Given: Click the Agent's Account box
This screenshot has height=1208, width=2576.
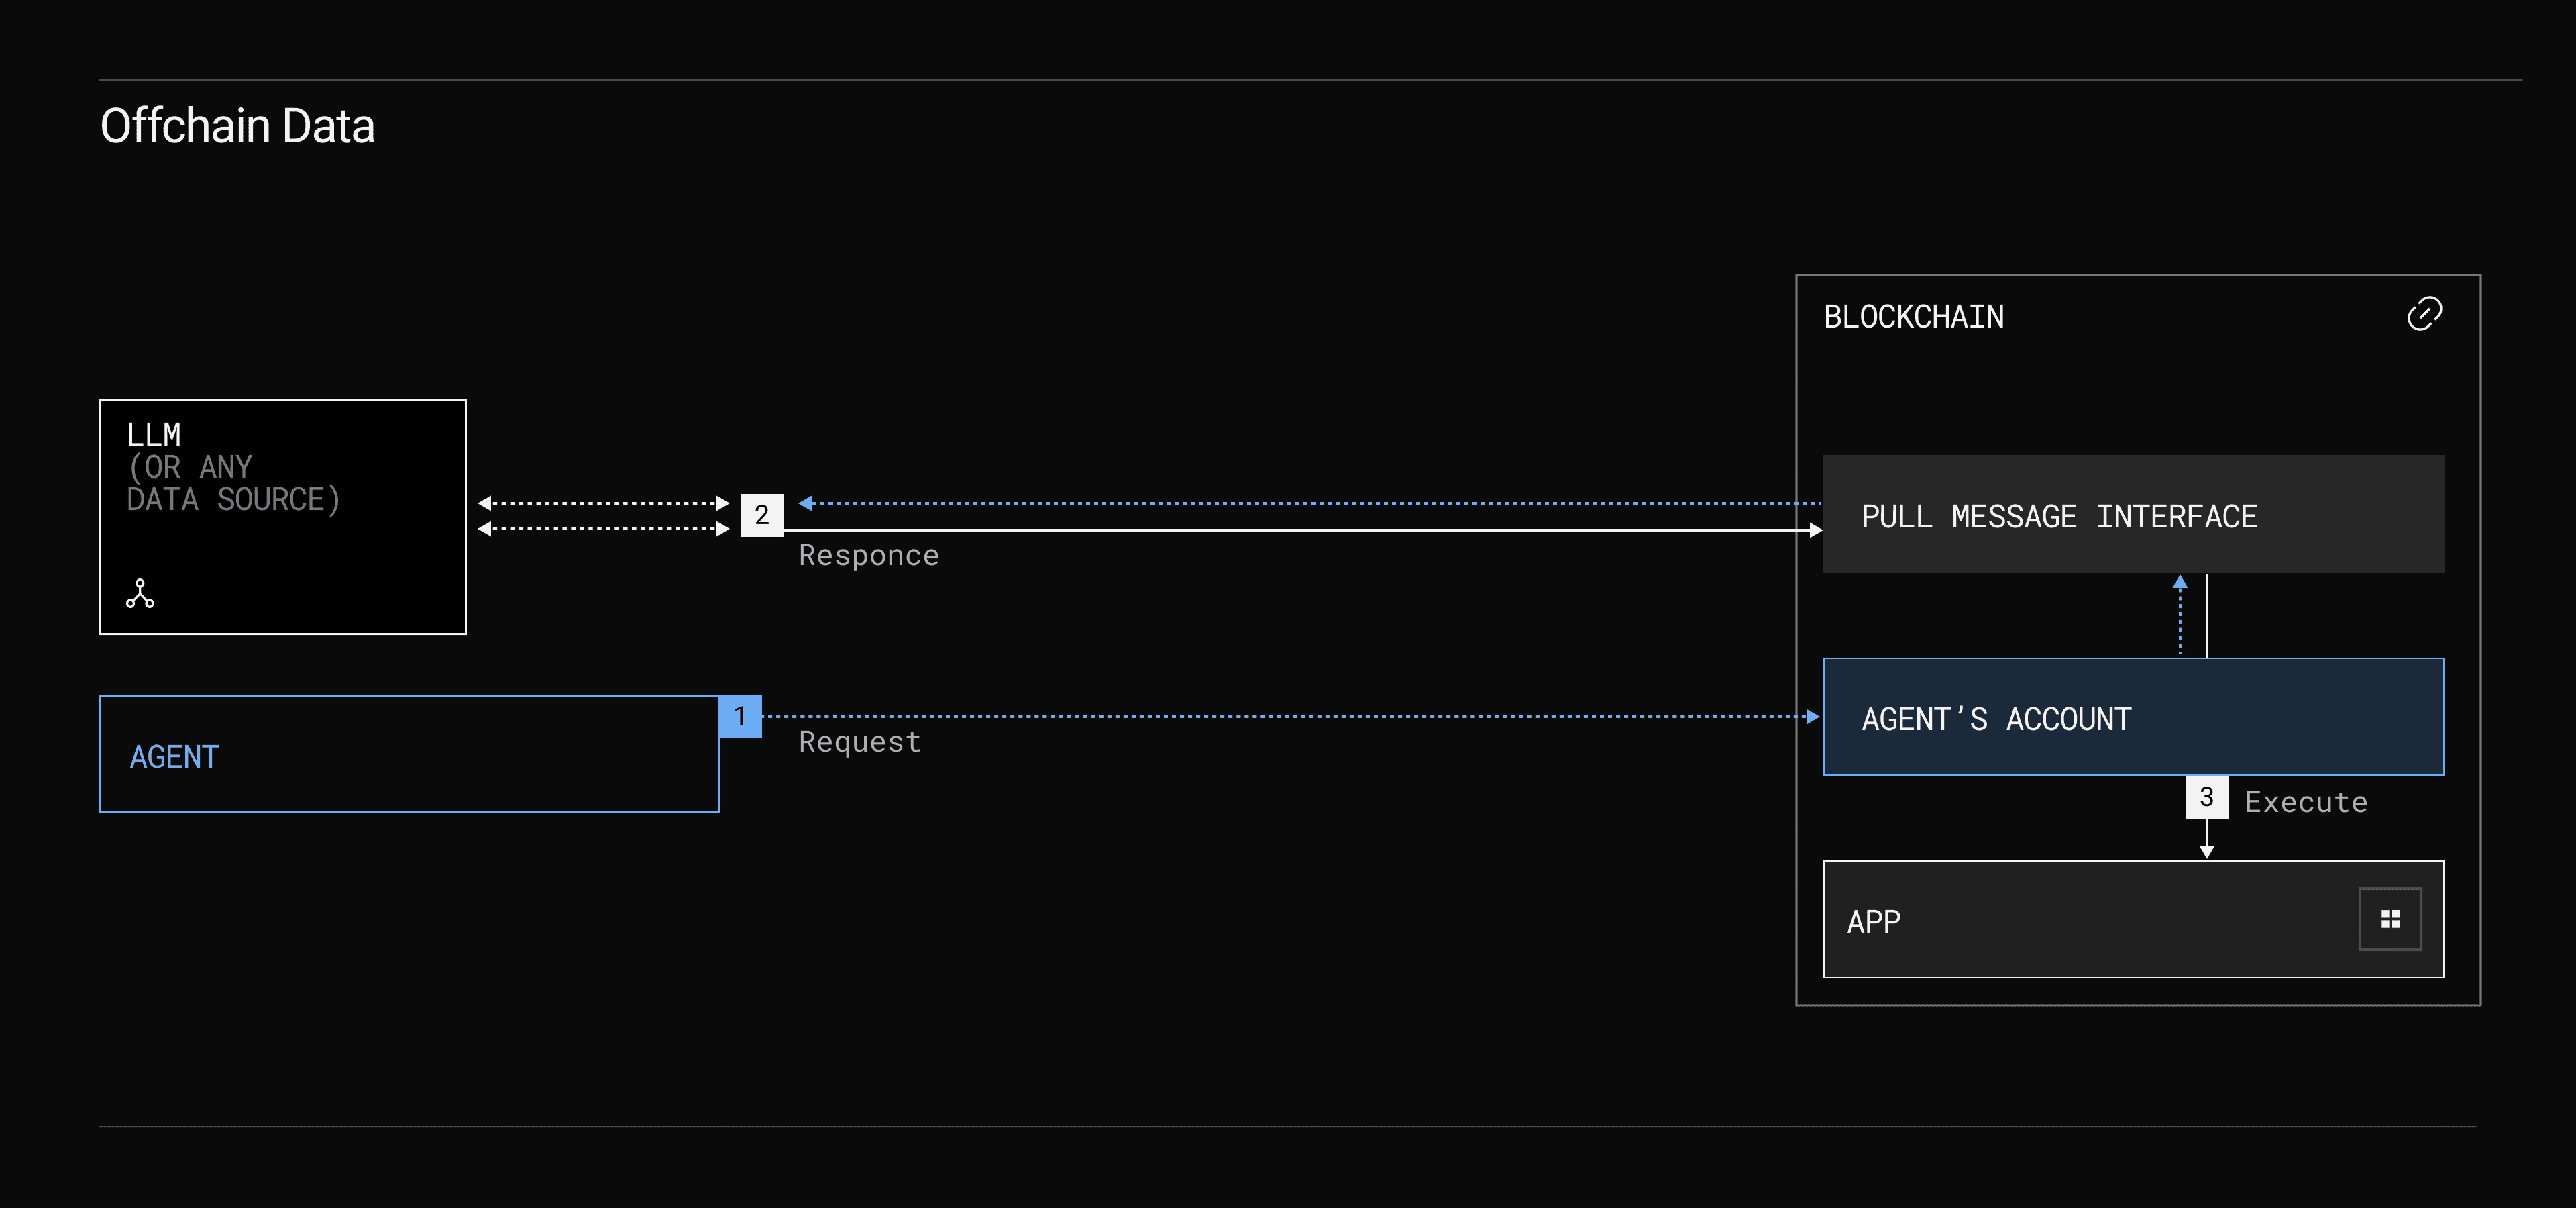Looking at the screenshot, I should pyautogui.click(x=2132, y=717).
